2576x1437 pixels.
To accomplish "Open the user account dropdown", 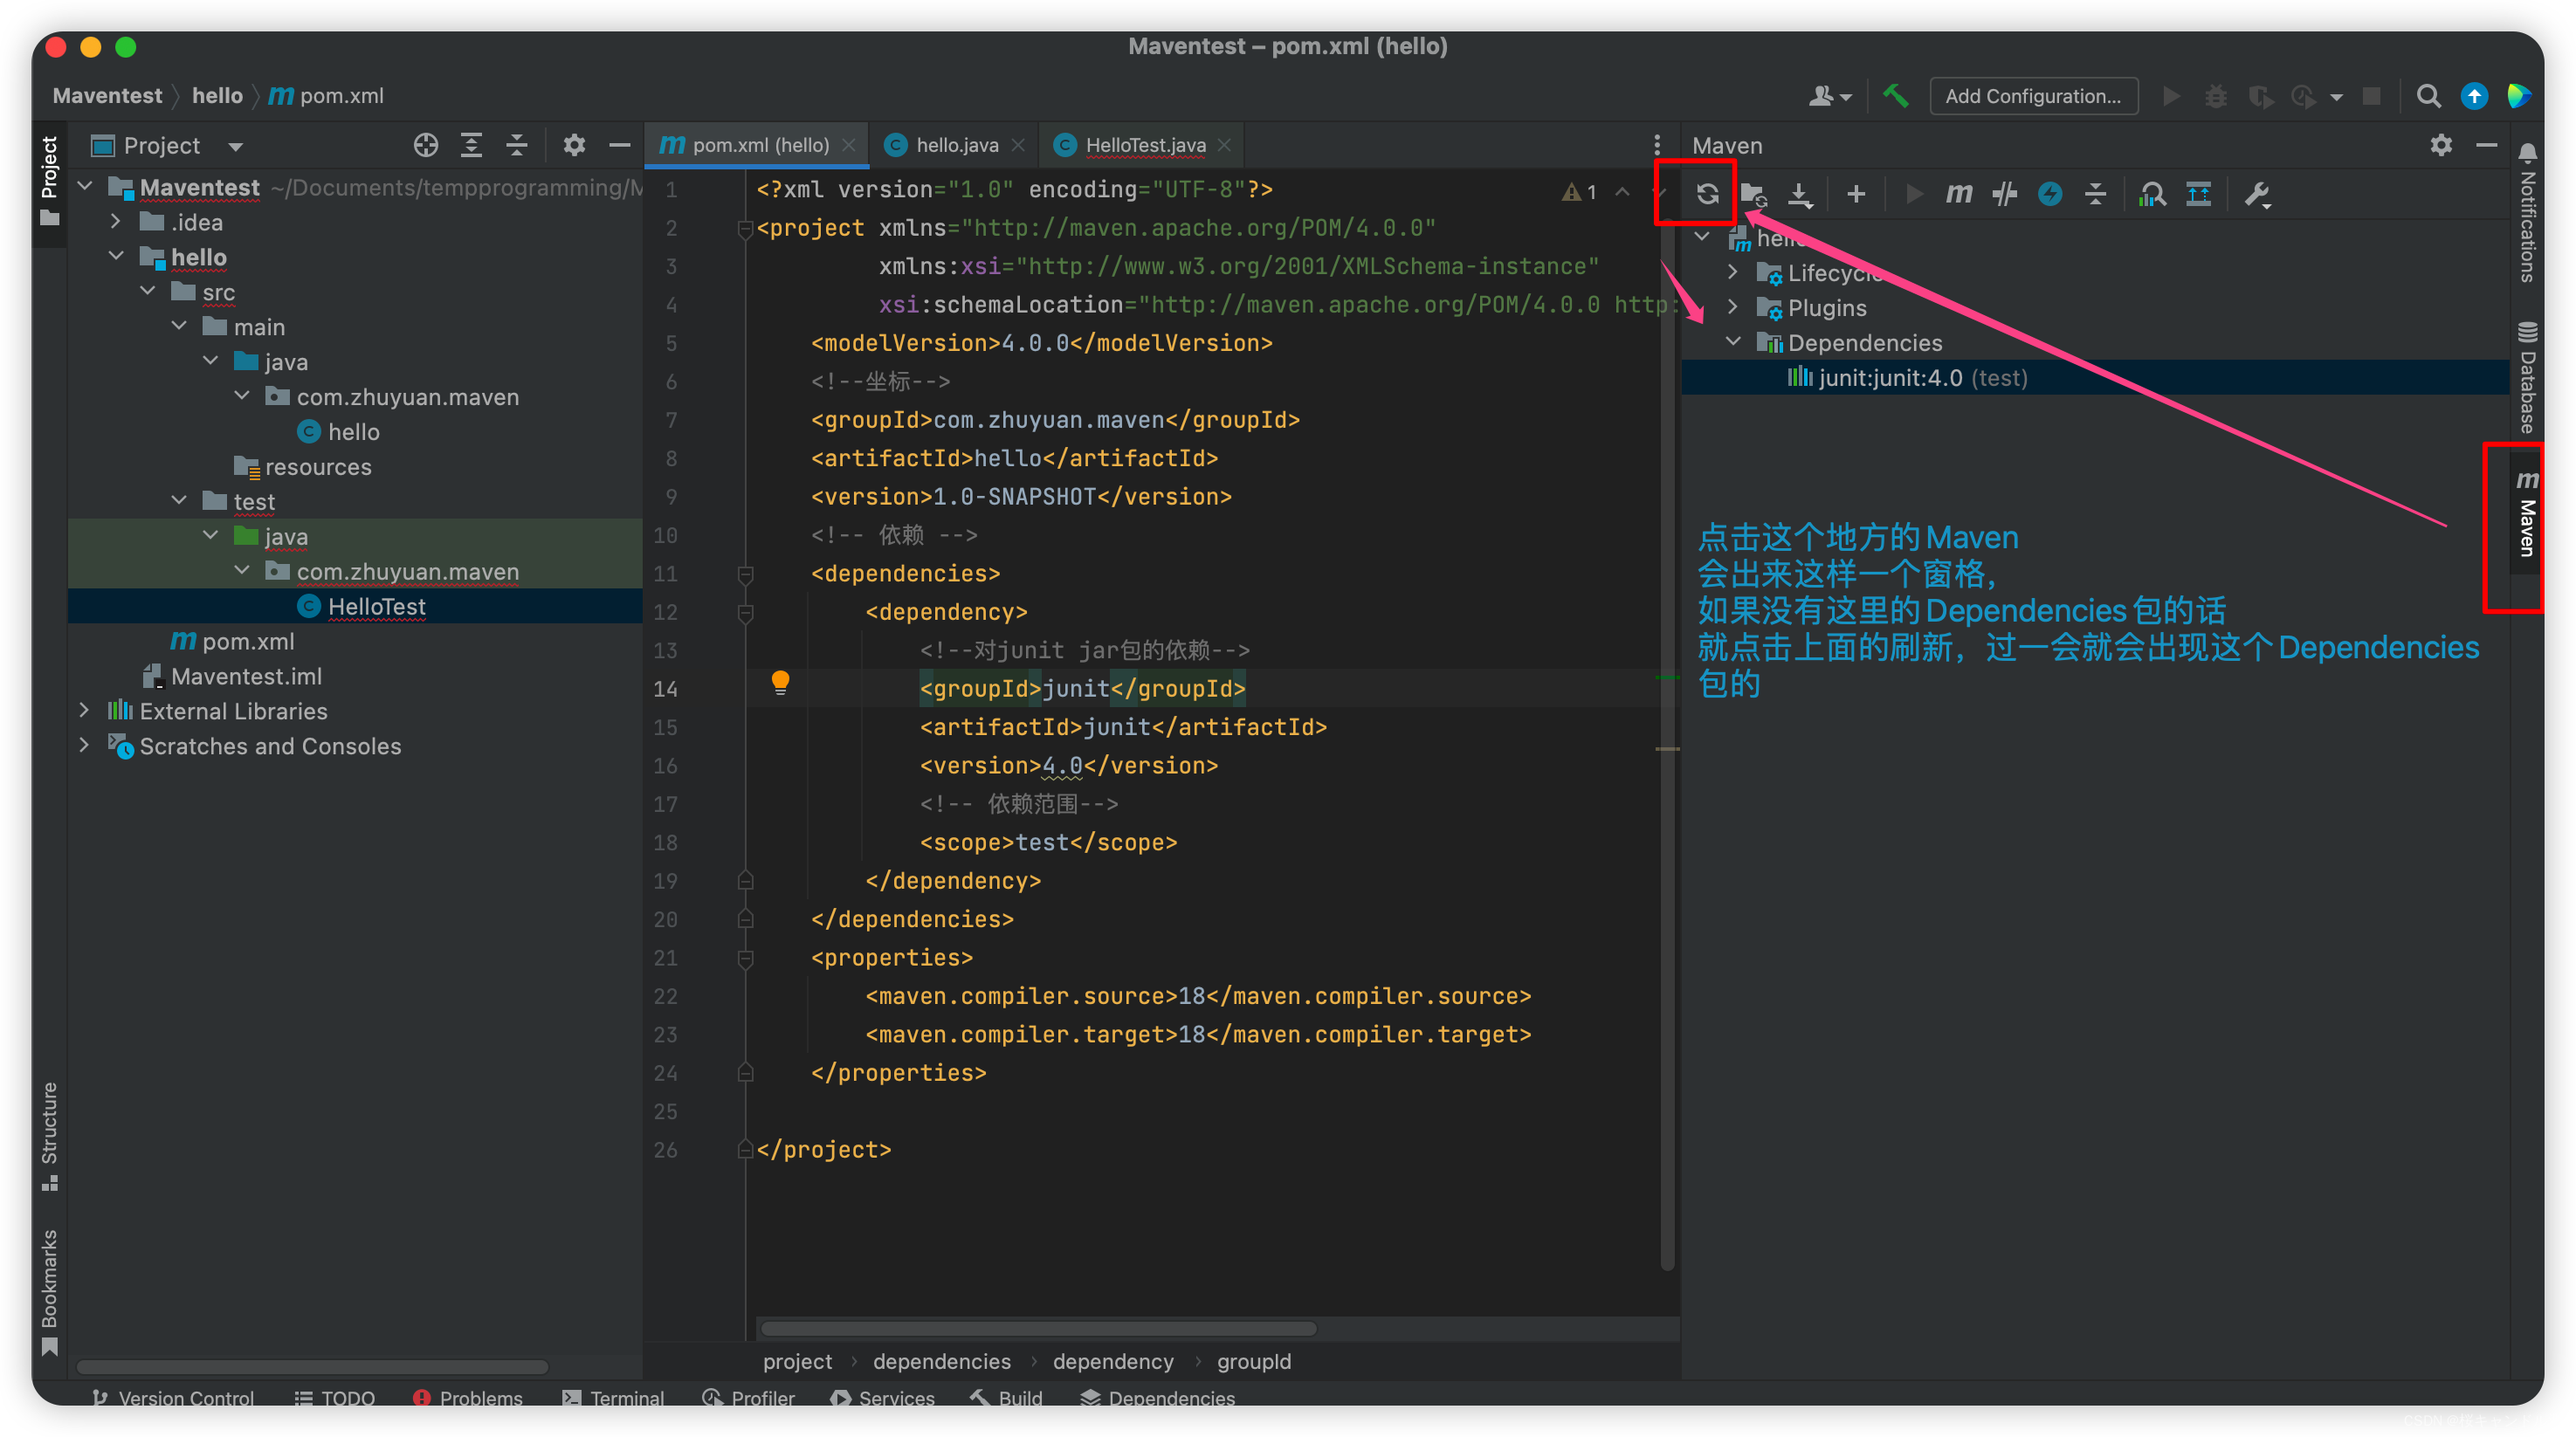I will [x=1830, y=96].
